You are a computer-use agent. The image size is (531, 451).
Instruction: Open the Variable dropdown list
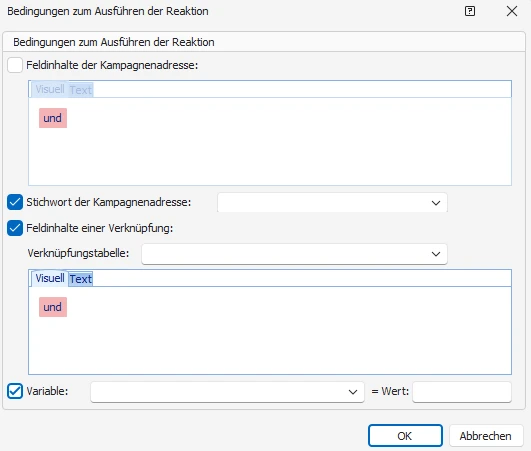227,392
